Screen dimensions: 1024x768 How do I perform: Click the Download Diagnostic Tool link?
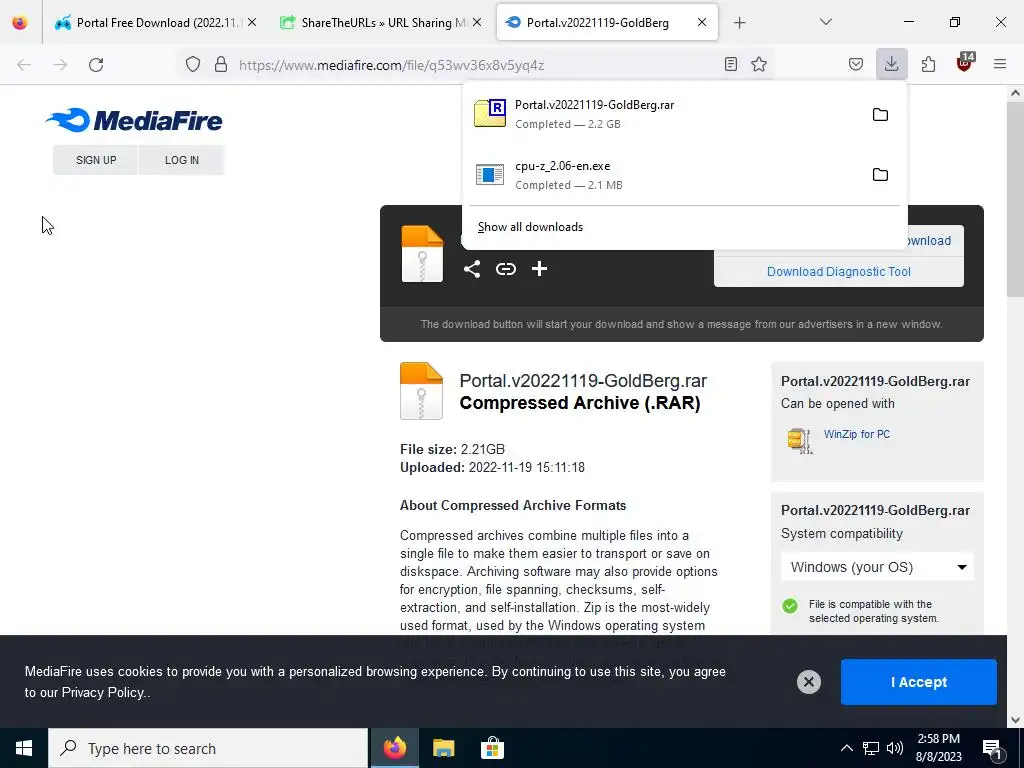pos(839,272)
